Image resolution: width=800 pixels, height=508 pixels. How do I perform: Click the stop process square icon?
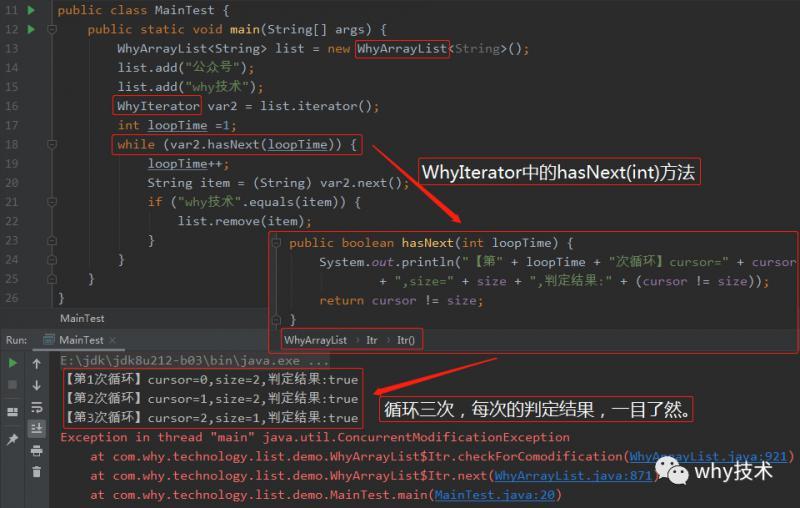click(13, 385)
